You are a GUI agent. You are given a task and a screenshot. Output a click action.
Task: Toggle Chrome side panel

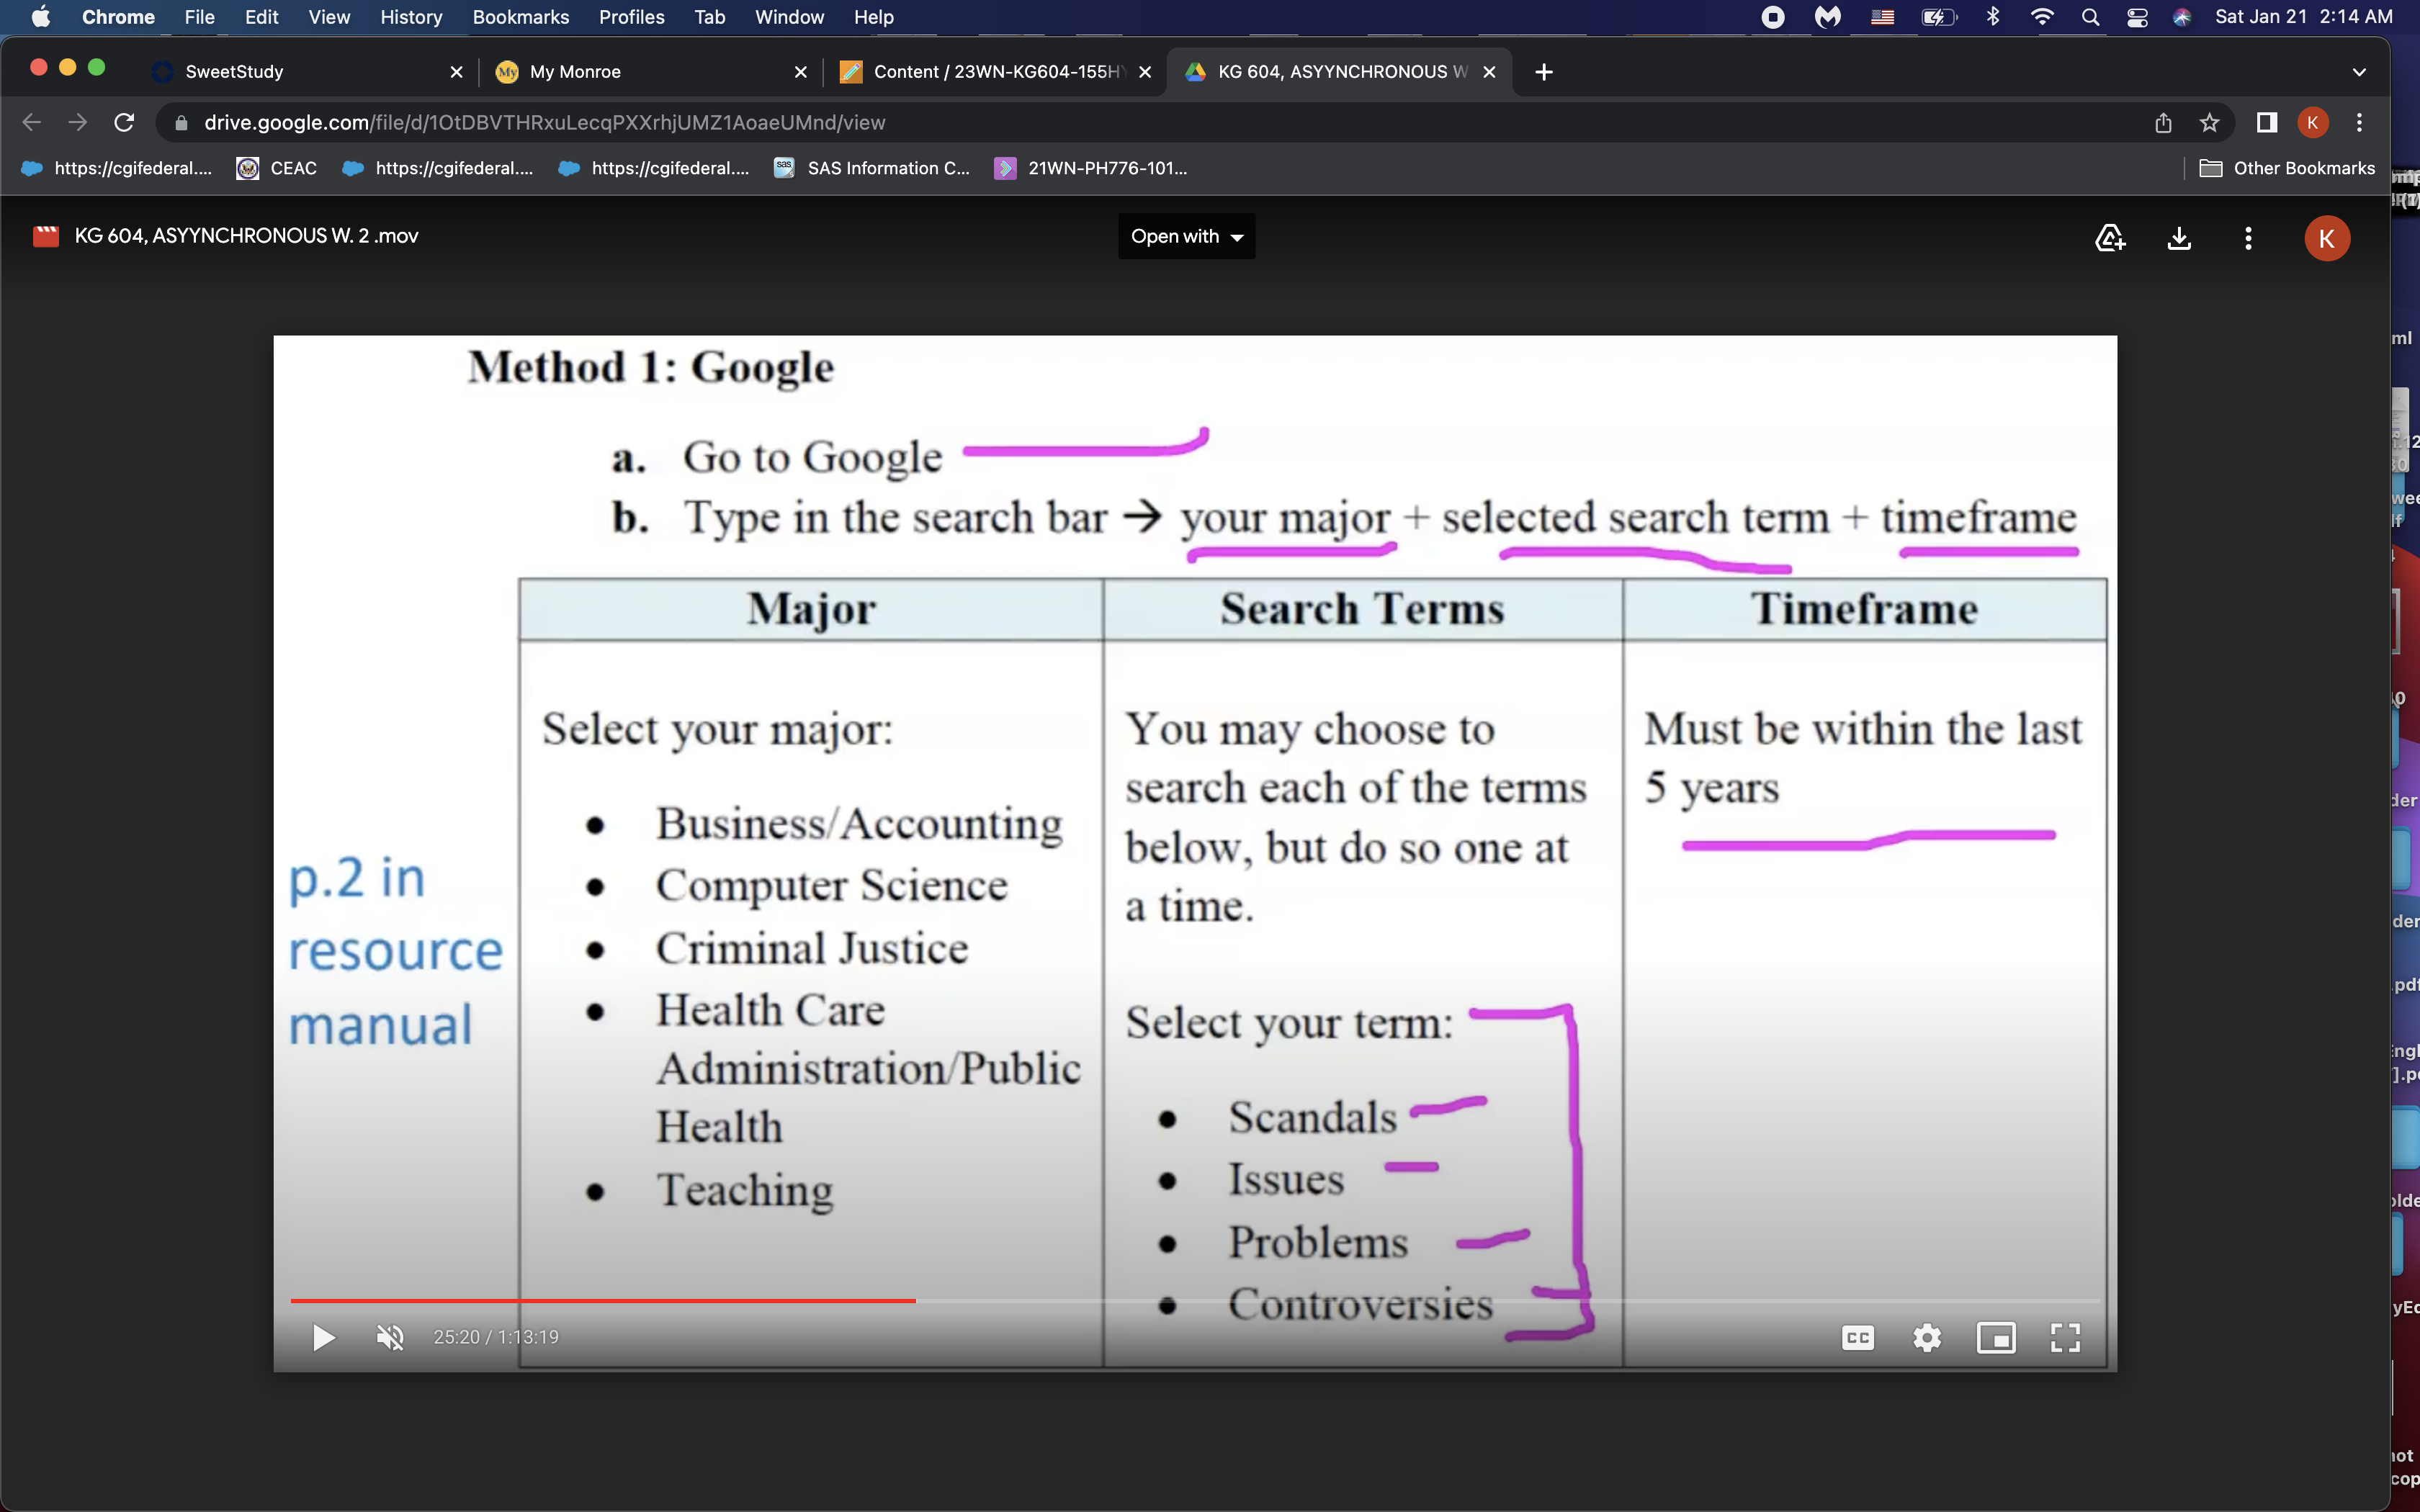(2267, 122)
